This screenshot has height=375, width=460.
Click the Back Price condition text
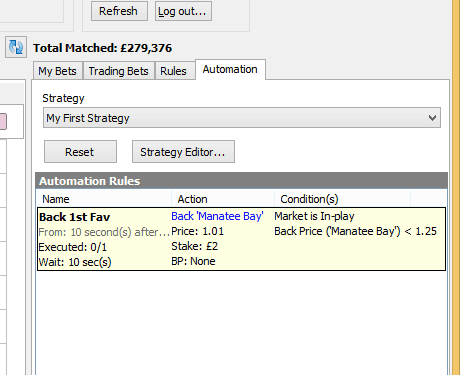pos(355,231)
